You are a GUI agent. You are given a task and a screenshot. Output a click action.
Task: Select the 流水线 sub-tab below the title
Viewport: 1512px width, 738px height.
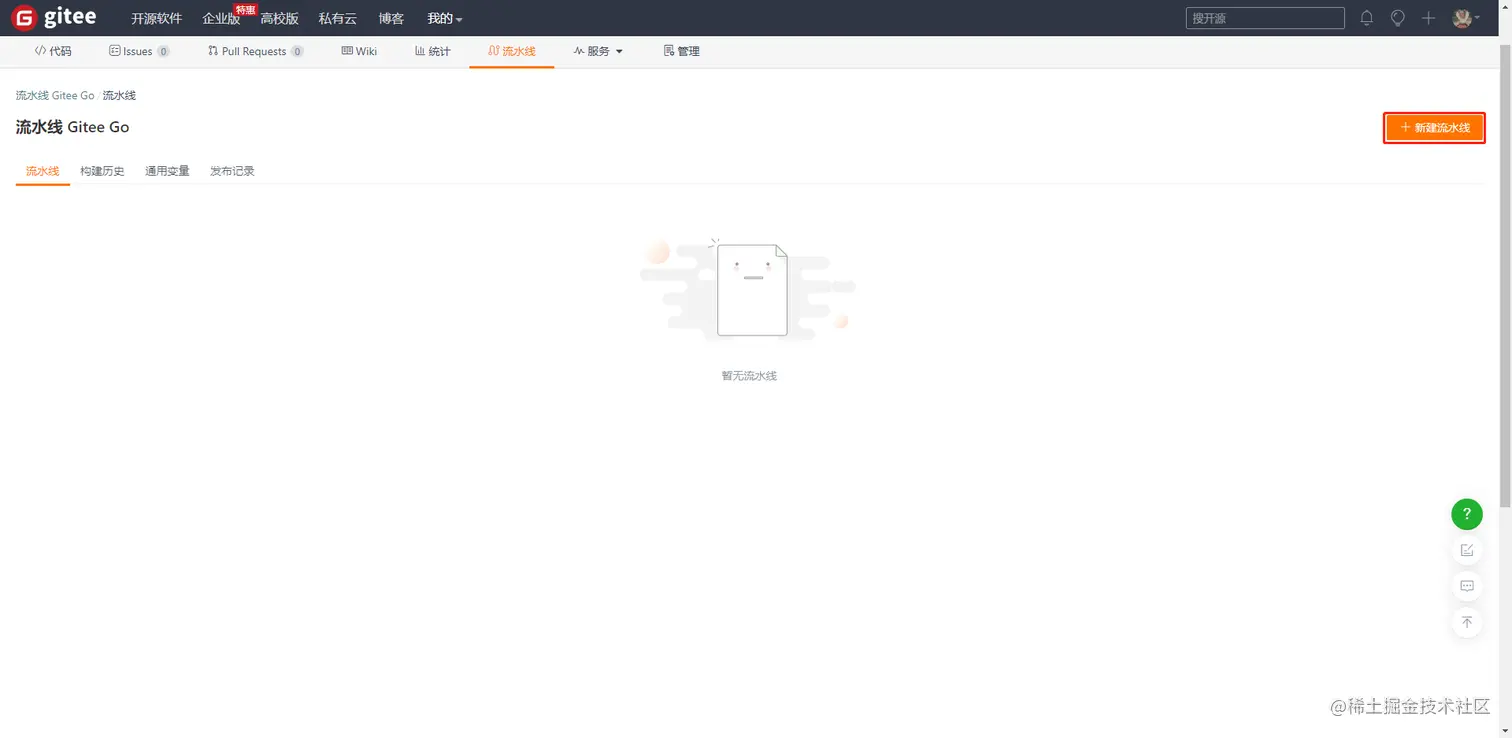coord(42,171)
